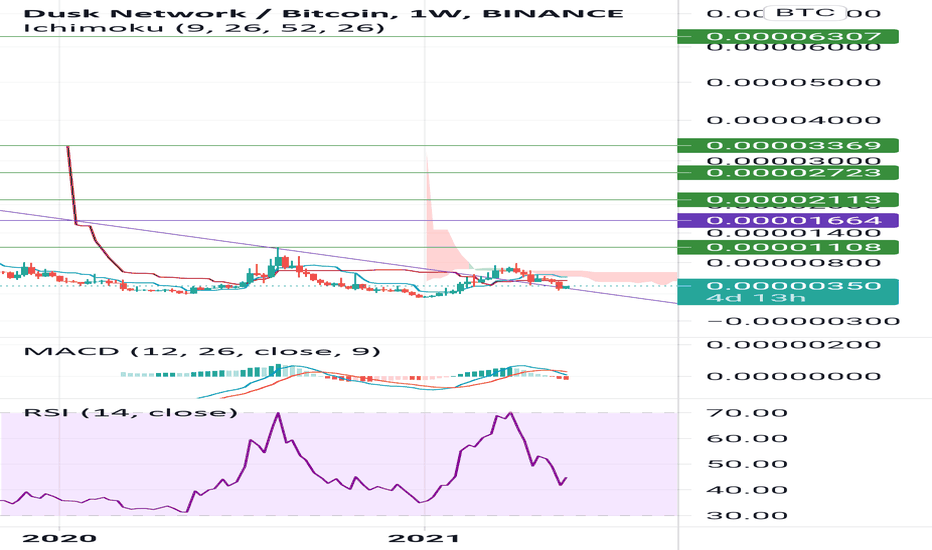The image size is (932, 550).
Task: Click the 2021 label on time axis
Action: tap(423, 538)
